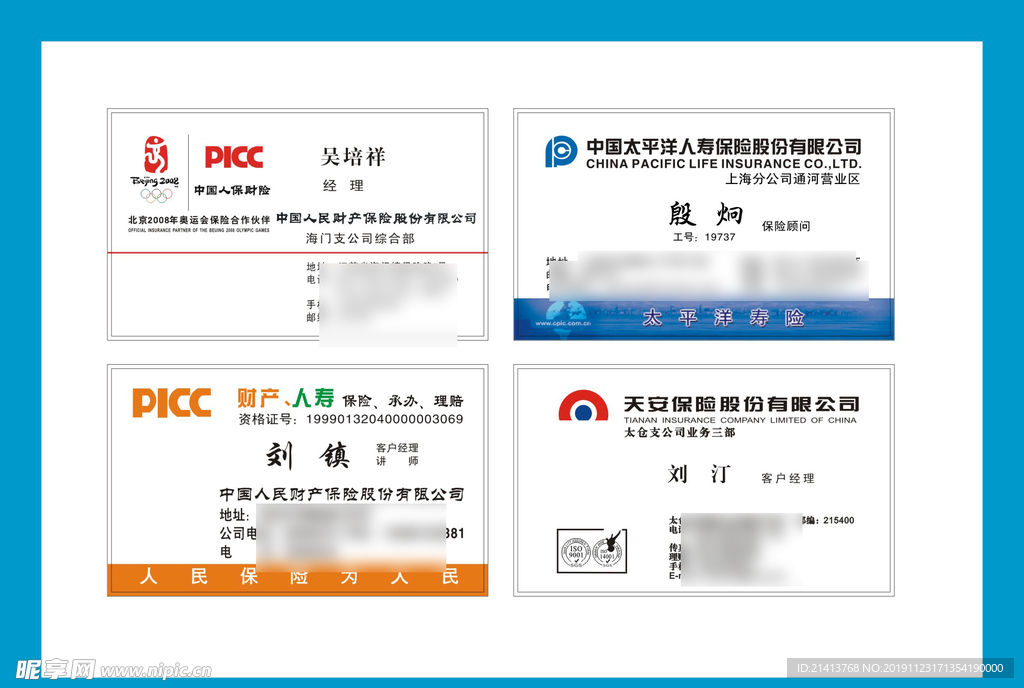Click text 北京2008年奥运会保险合作伙伴
This screenshot has height=688, width=1024.
199,220
